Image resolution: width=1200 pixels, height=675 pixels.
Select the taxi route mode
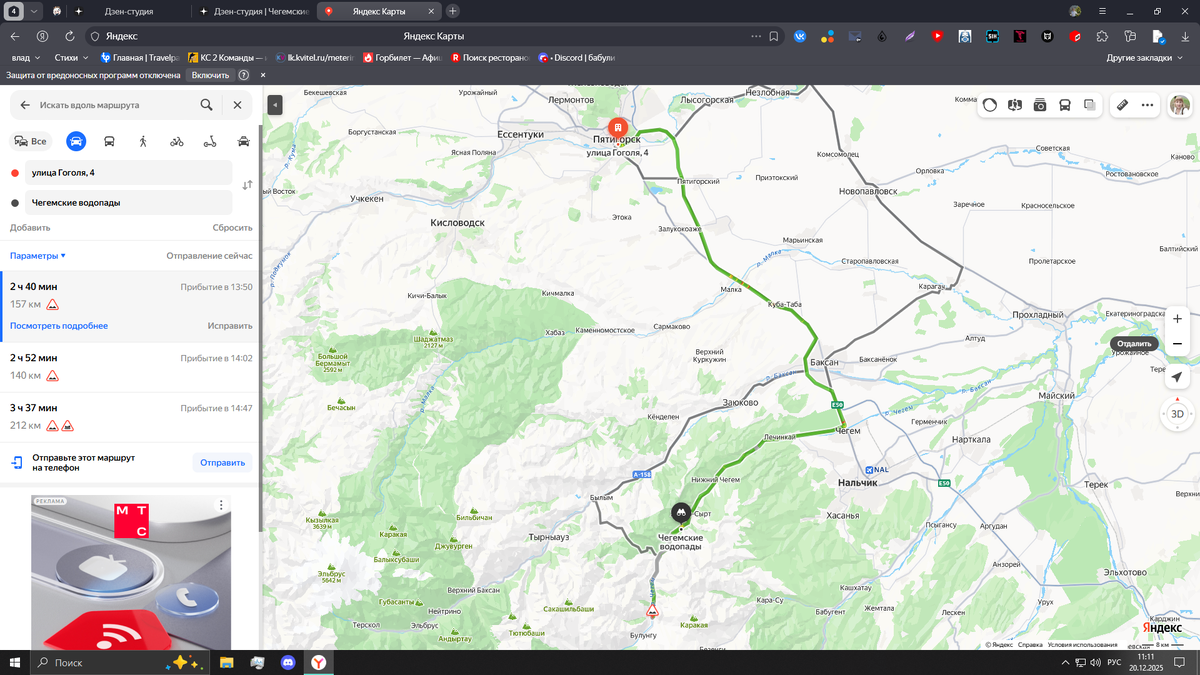[244, 141]
